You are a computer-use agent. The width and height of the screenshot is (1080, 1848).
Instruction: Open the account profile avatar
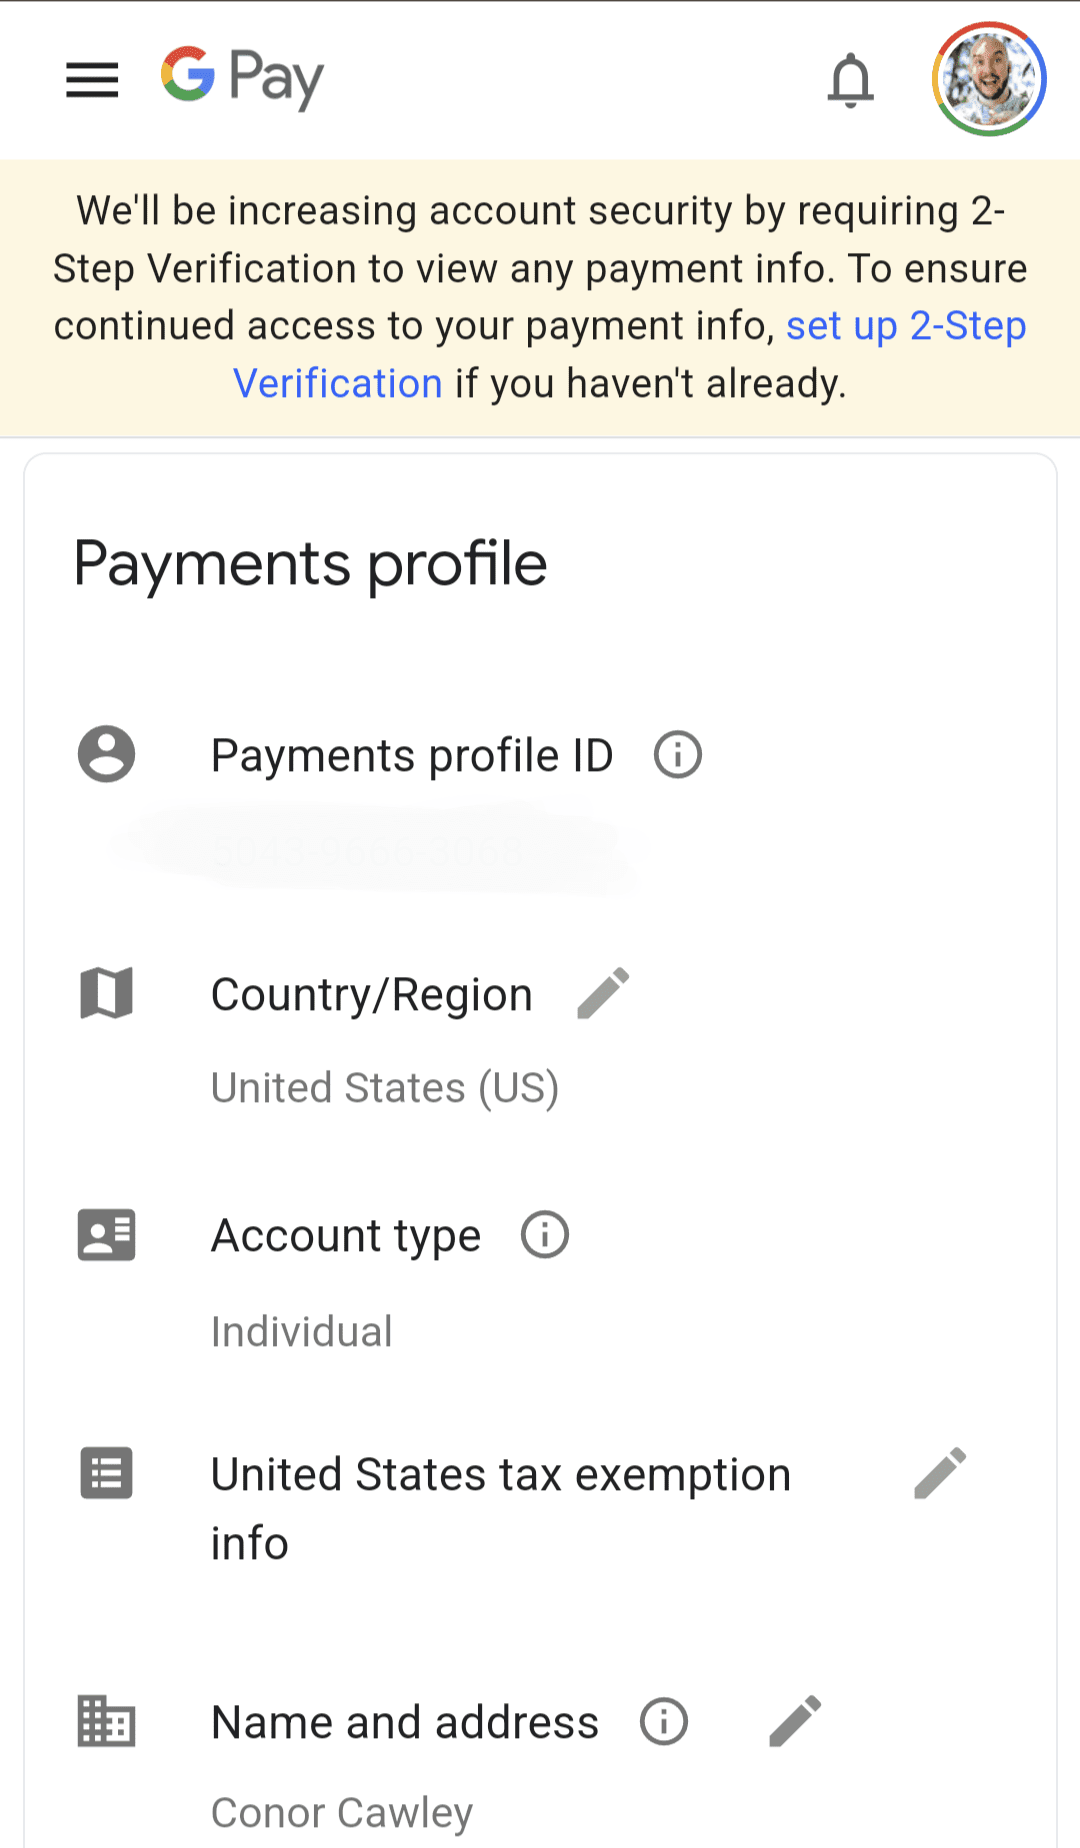tap(988, 79)
